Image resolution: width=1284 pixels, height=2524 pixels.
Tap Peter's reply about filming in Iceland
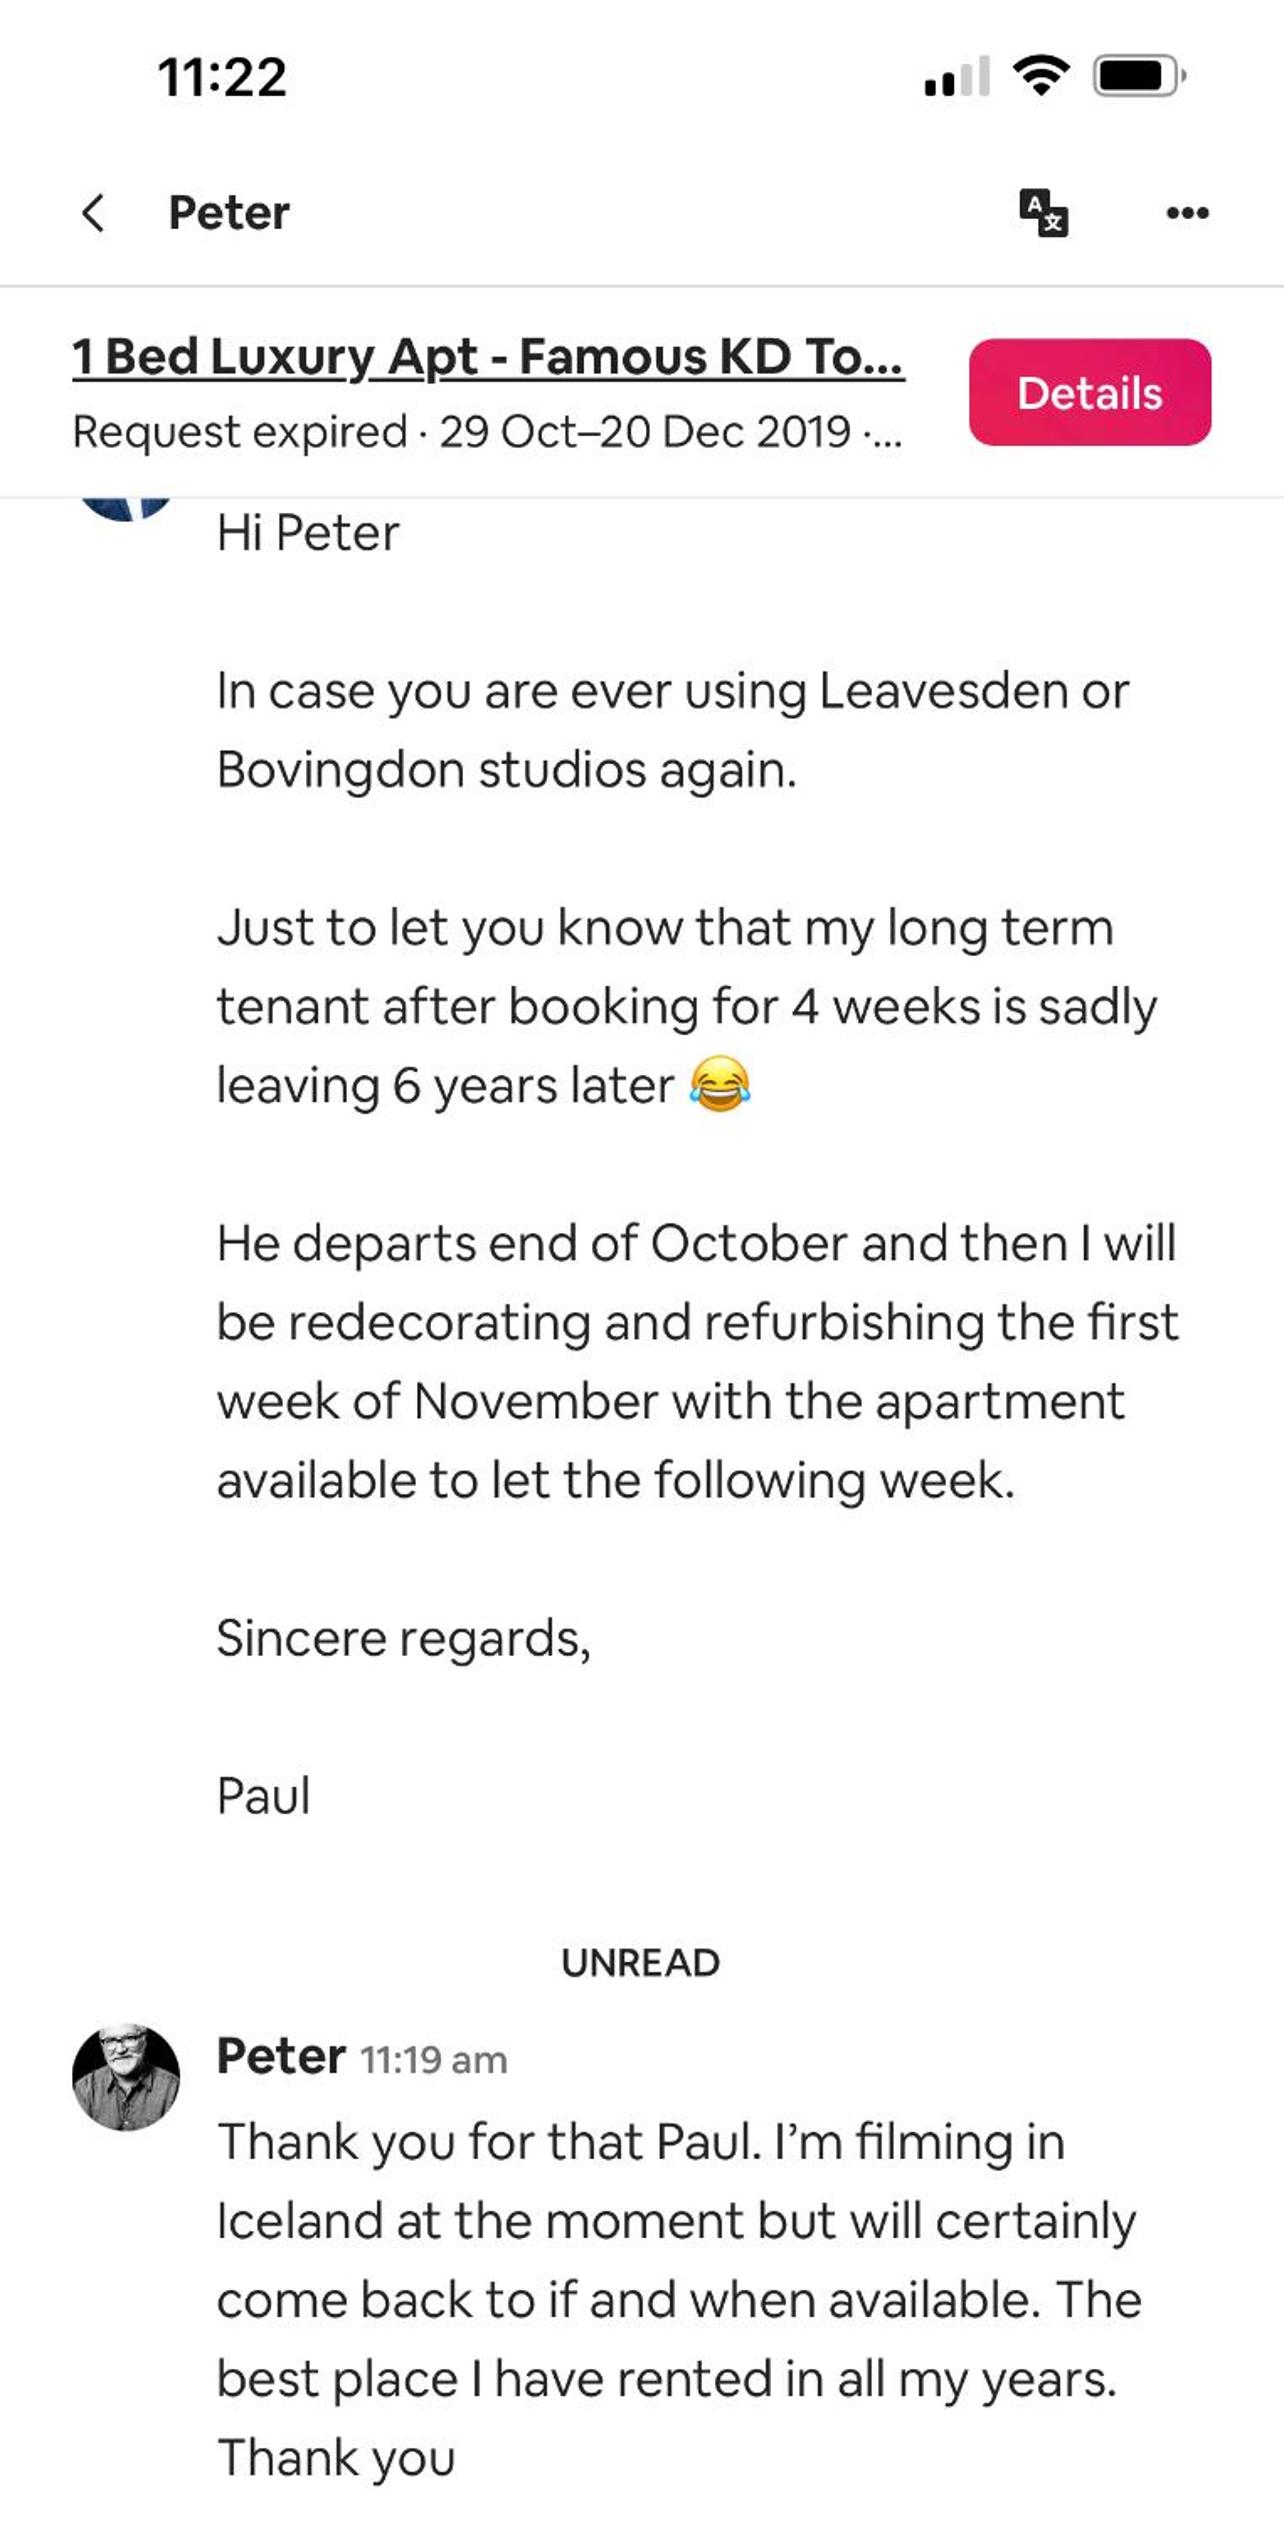[680, 2299]
